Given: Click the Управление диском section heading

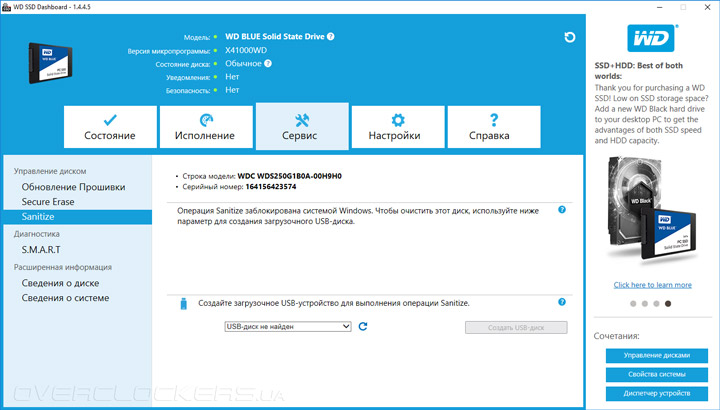Looking at the screenshot, I should pyautogui.click(x=50, y=171).
